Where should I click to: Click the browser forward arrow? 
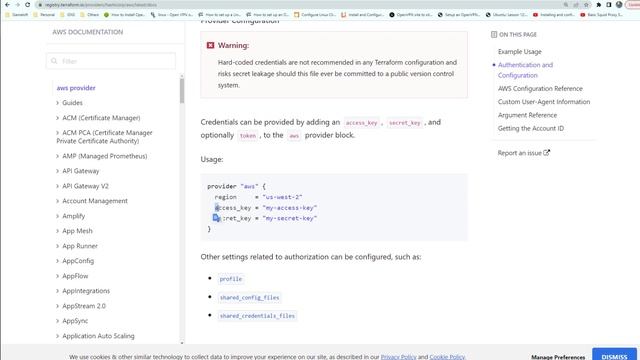coord(18,5)
